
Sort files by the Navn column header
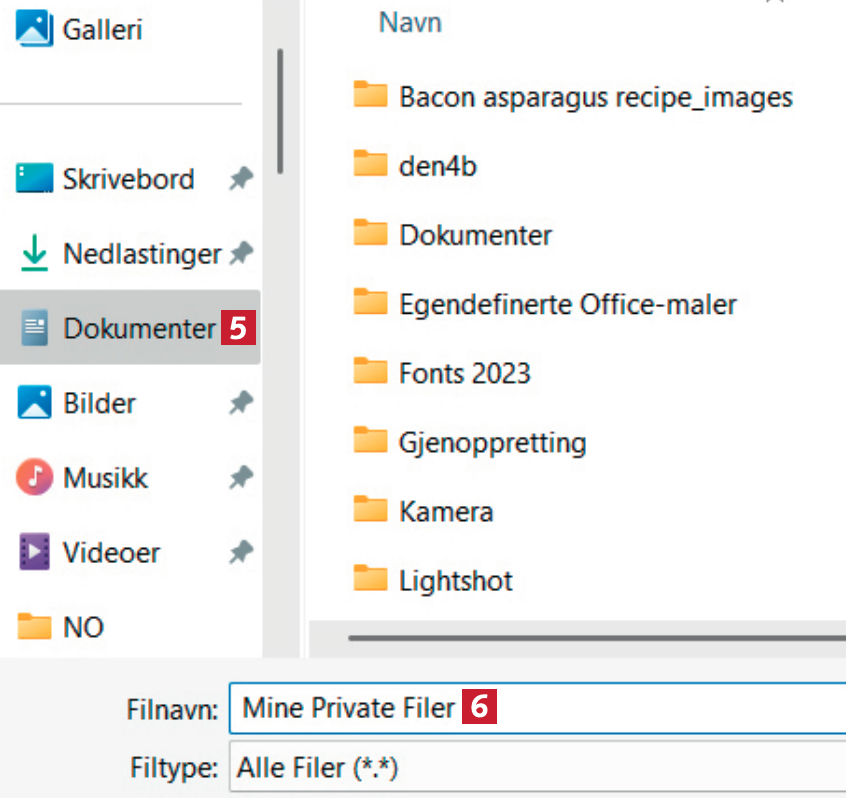click(410, 22)
